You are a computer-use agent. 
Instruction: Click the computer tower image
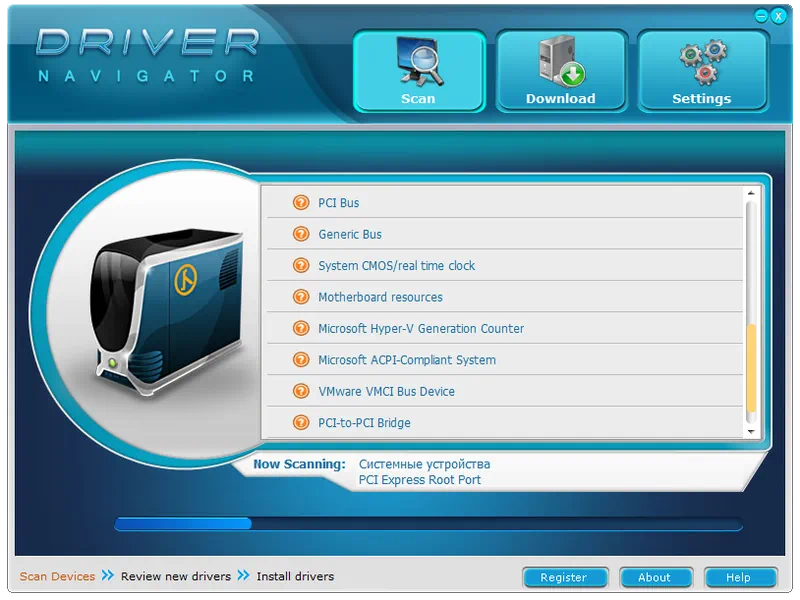coord(166,312)
